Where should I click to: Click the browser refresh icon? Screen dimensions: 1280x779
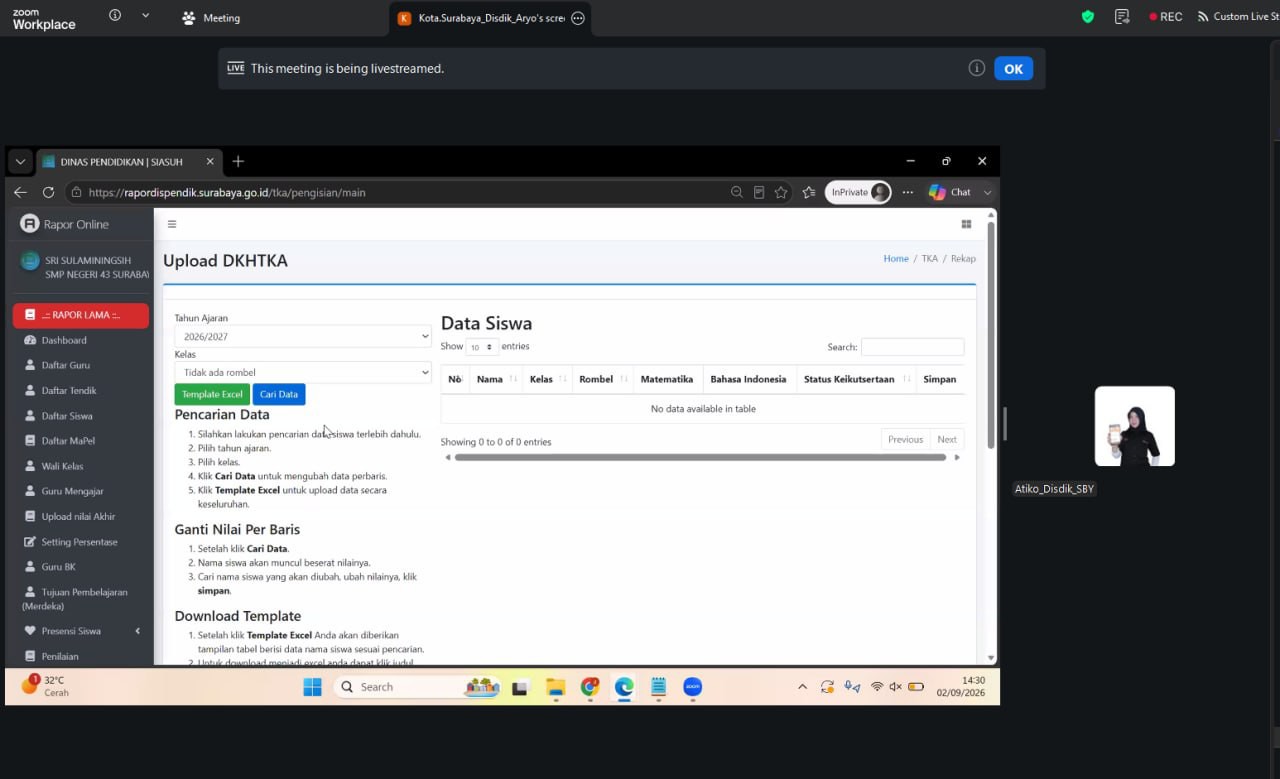48,192
